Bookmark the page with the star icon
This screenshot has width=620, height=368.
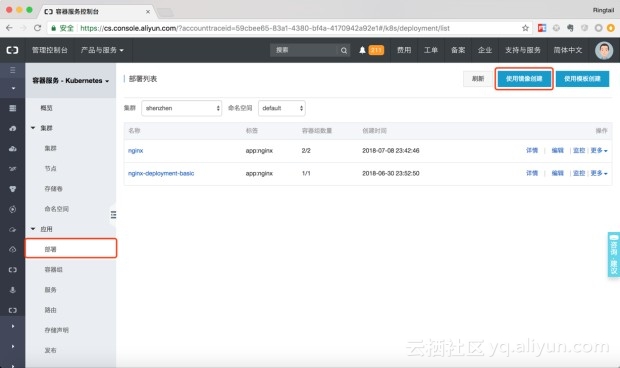(525, 28)
